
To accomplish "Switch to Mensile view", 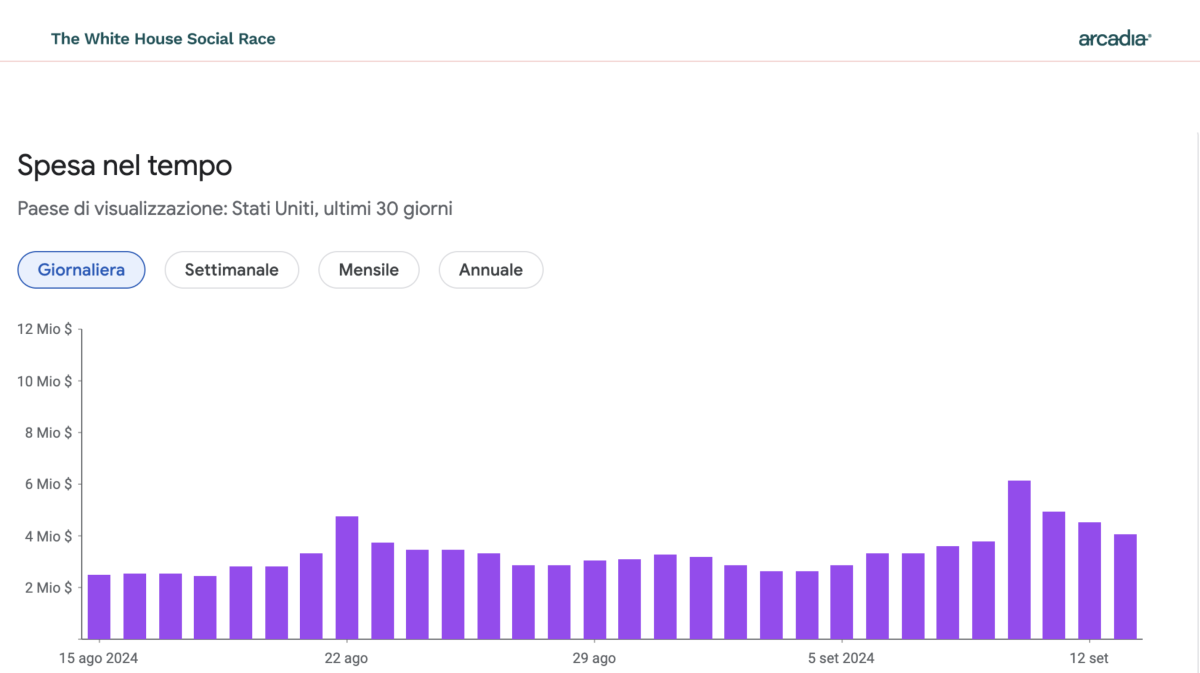I will [368, 270].
